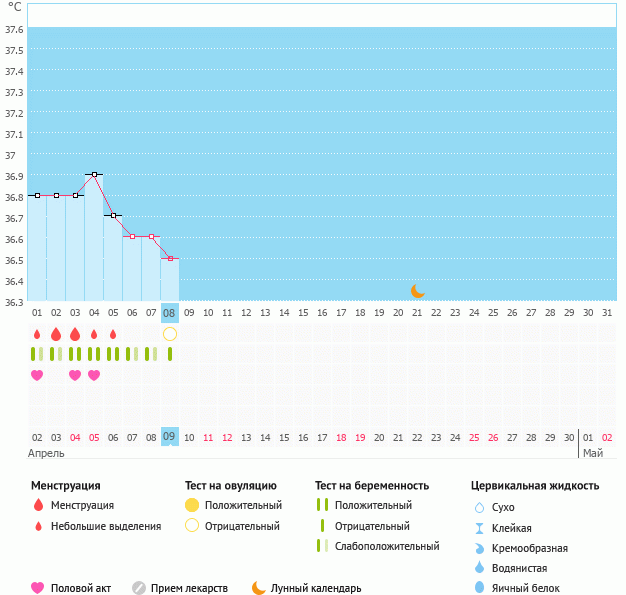Screen dimensions: 626x595
Task: Select the negative ovulation test circle on day 08
Action: pyautogui.click(x=170, y=334)
